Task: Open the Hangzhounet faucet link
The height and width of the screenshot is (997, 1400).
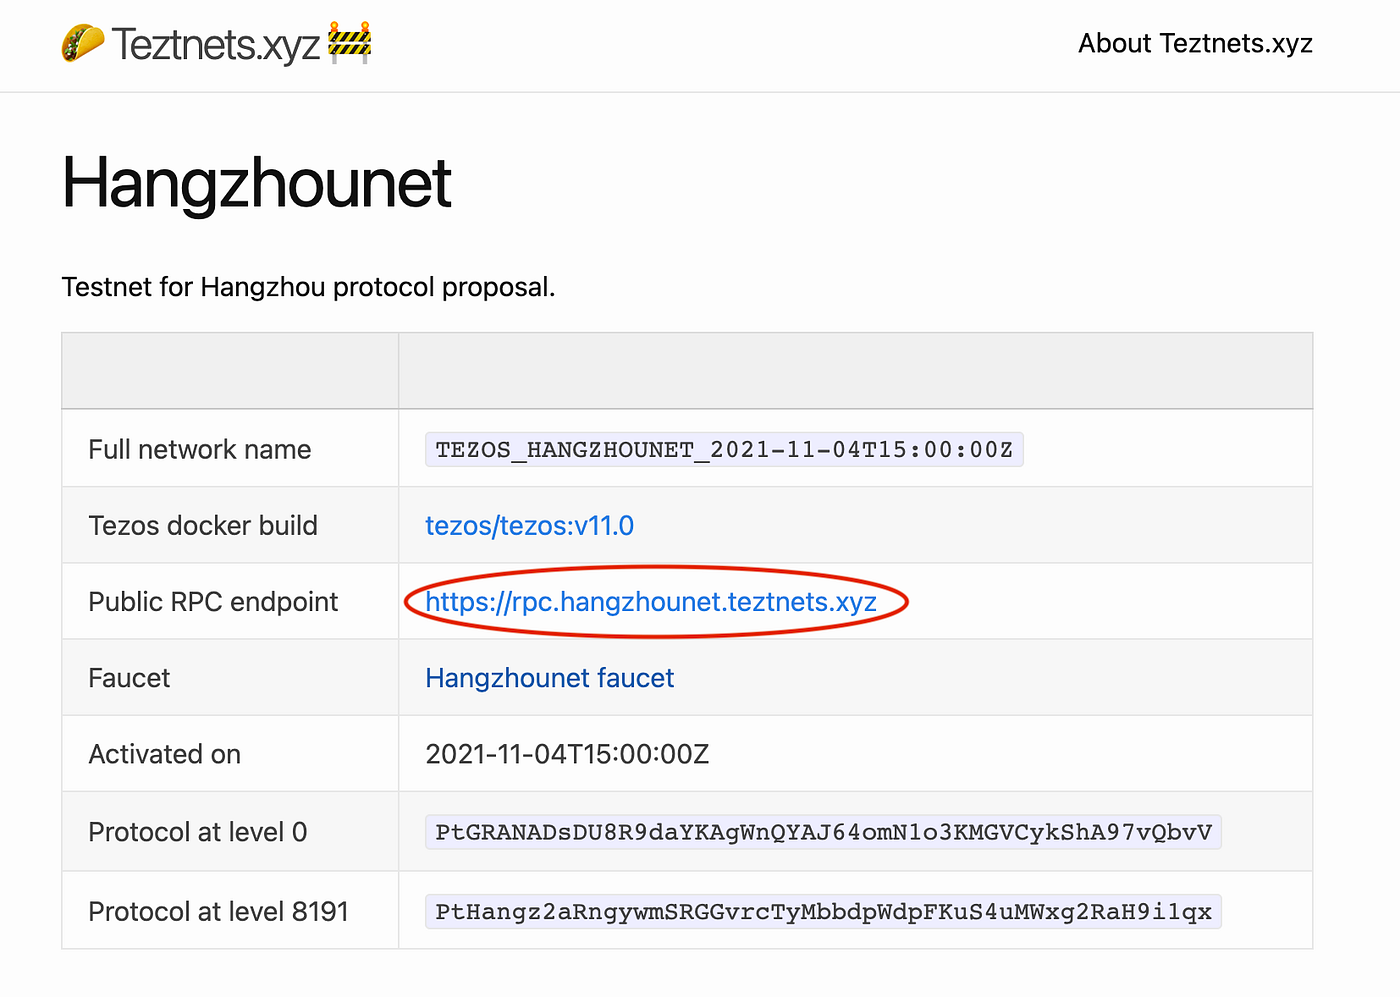Action: pyautogui.click(x=549, y=678)
